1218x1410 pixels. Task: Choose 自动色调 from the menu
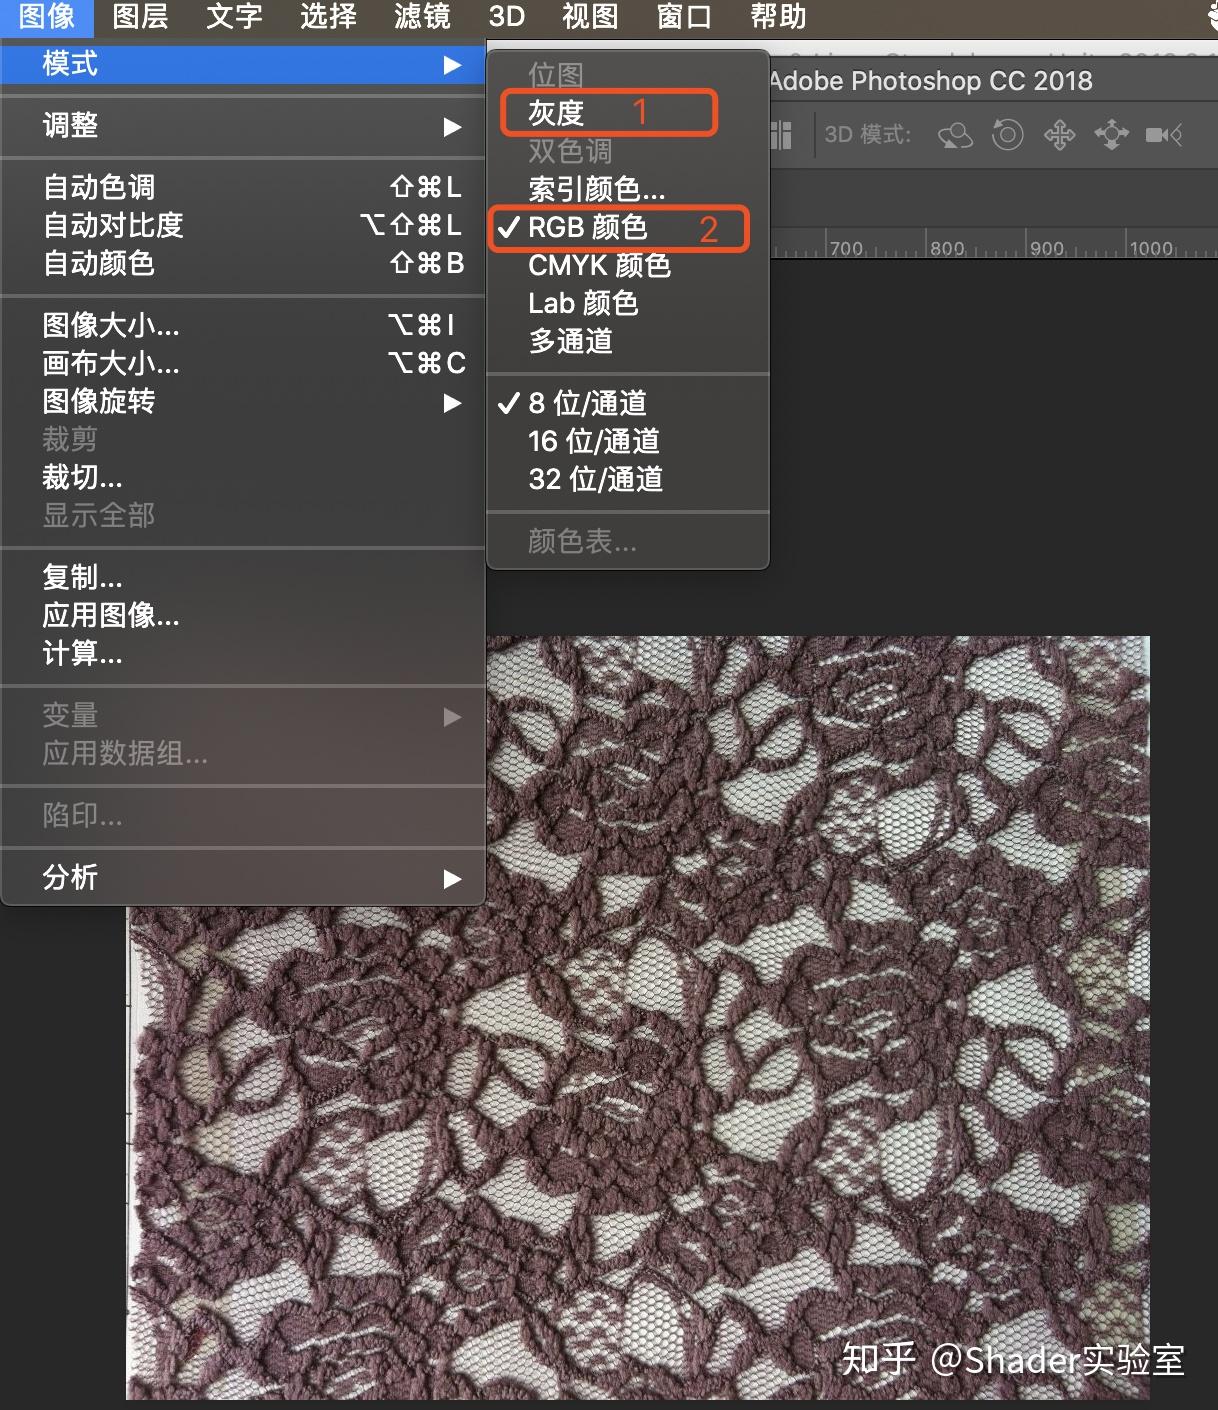point(243,187)
